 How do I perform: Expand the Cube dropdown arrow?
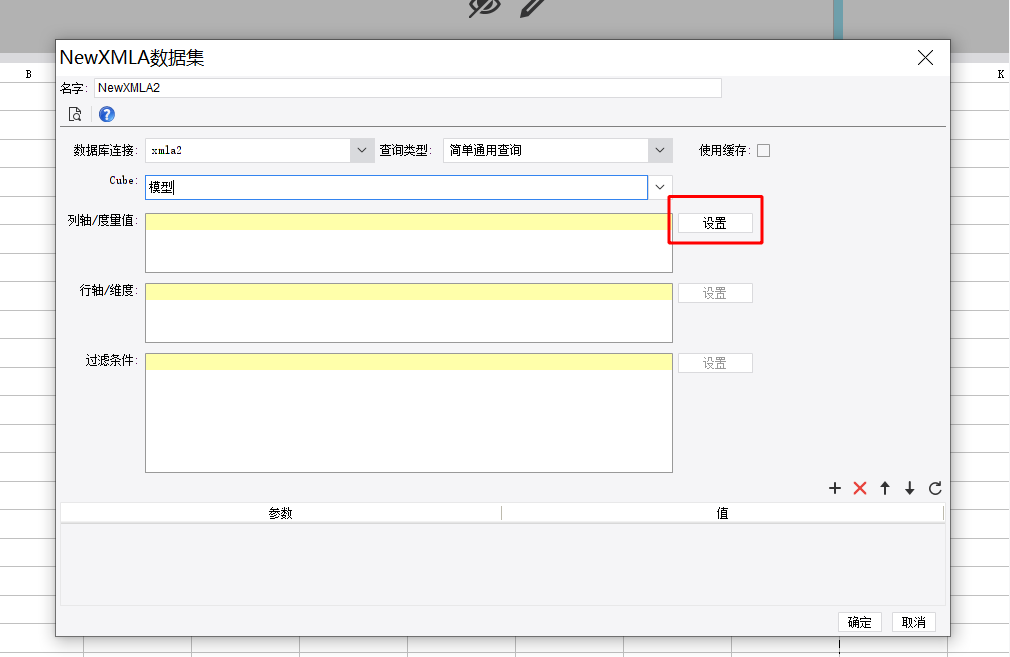pyautogui.click(x=660, y=187)
